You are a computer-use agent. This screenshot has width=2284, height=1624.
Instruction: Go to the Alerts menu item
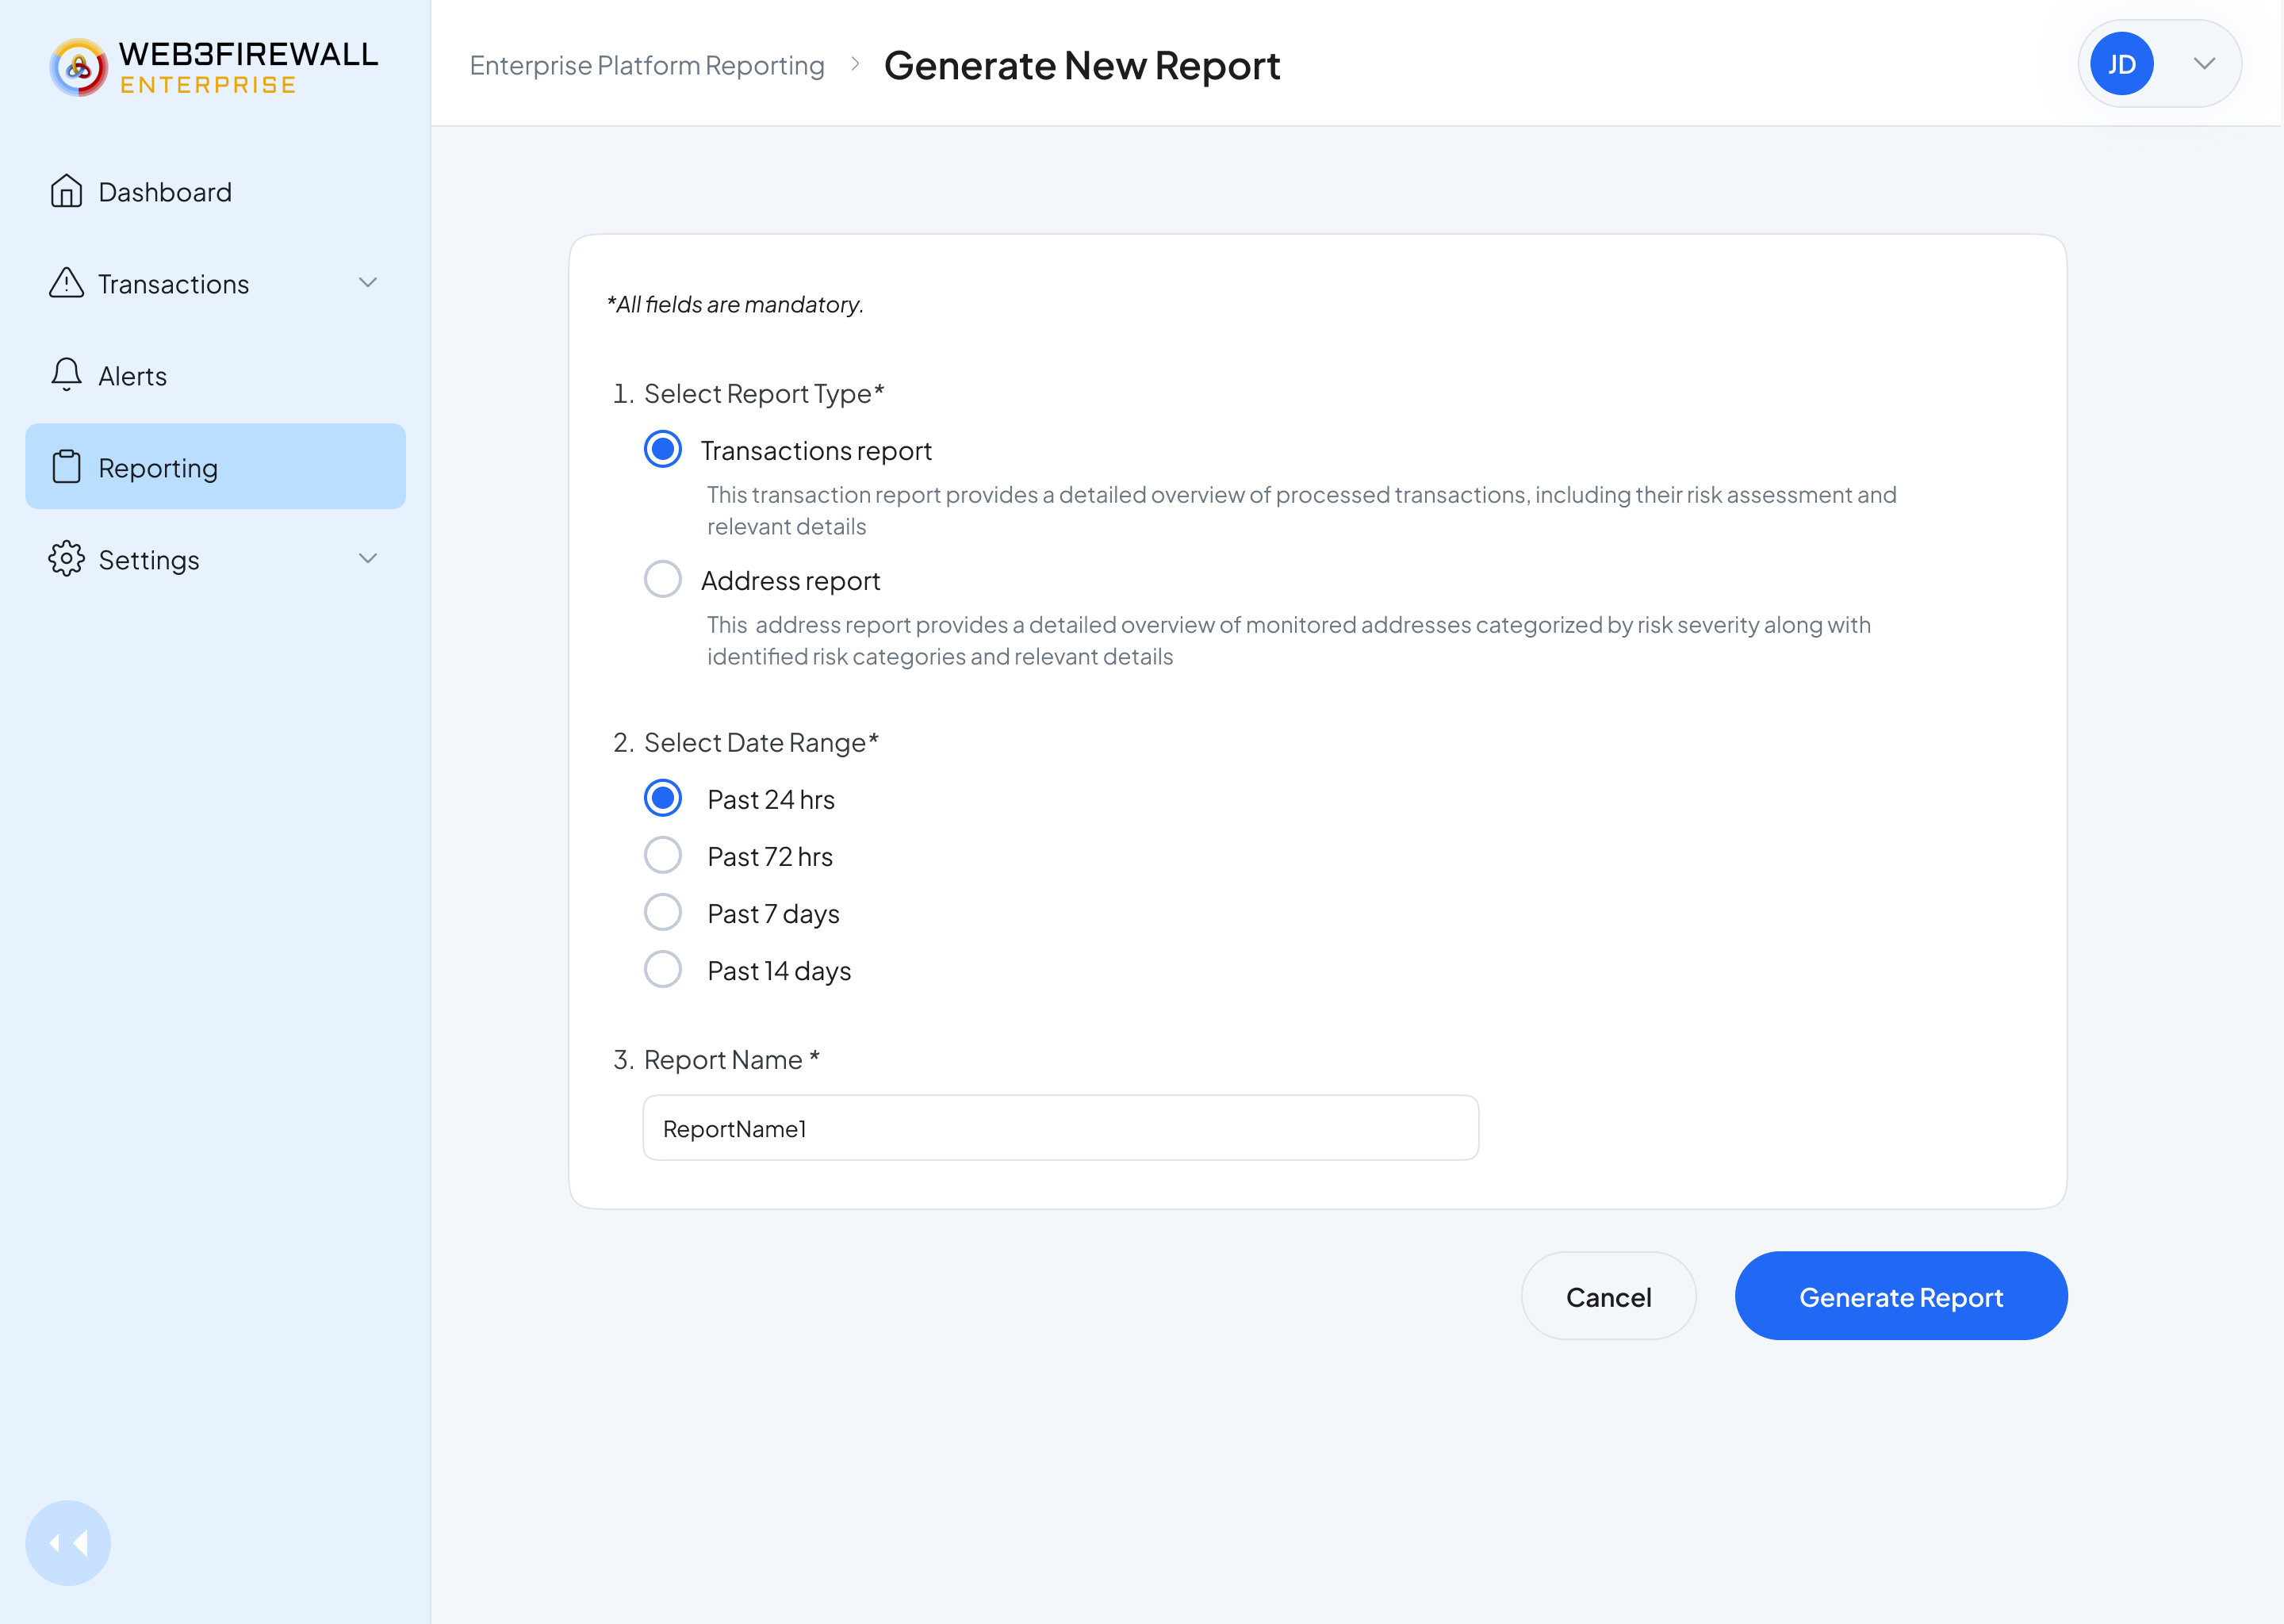tap(215, 375)
